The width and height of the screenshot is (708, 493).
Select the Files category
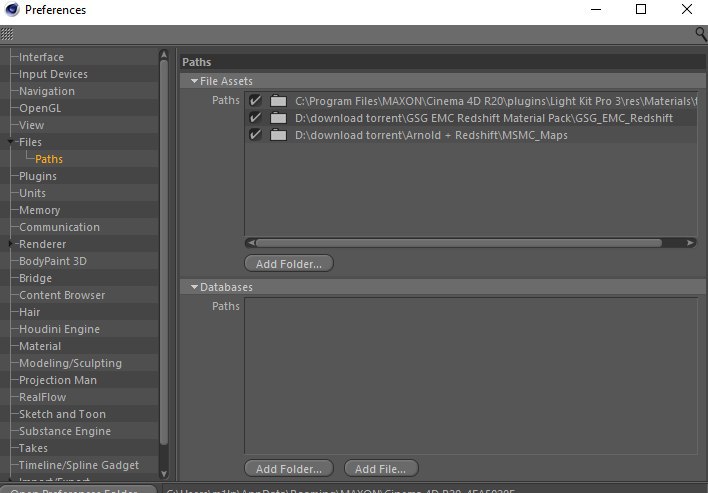tap(30, 142)
